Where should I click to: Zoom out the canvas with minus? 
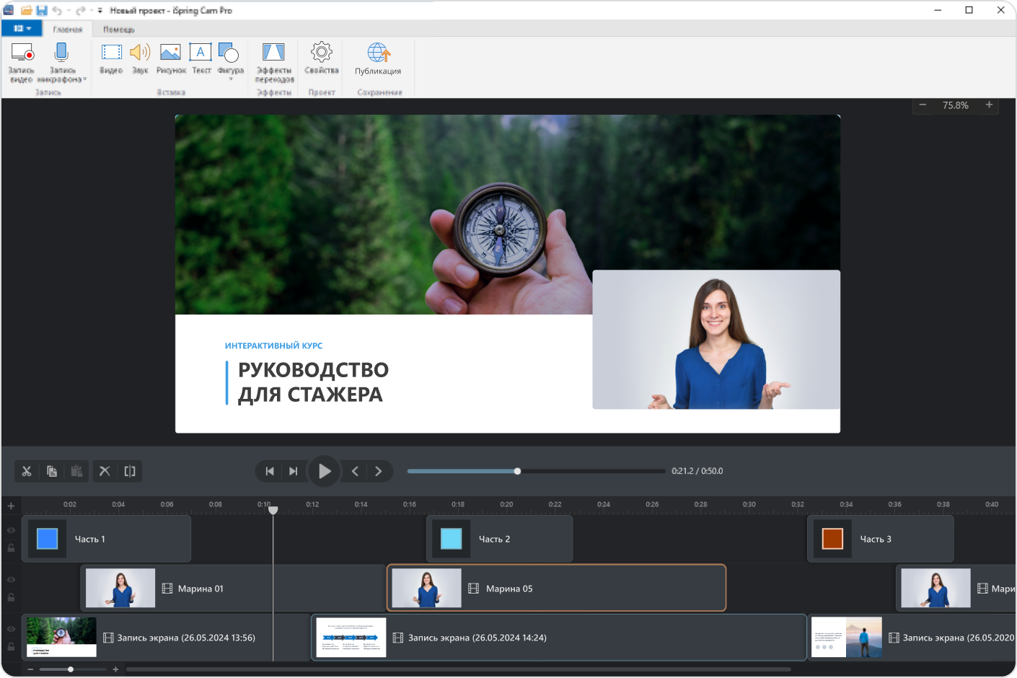point(922,105)
